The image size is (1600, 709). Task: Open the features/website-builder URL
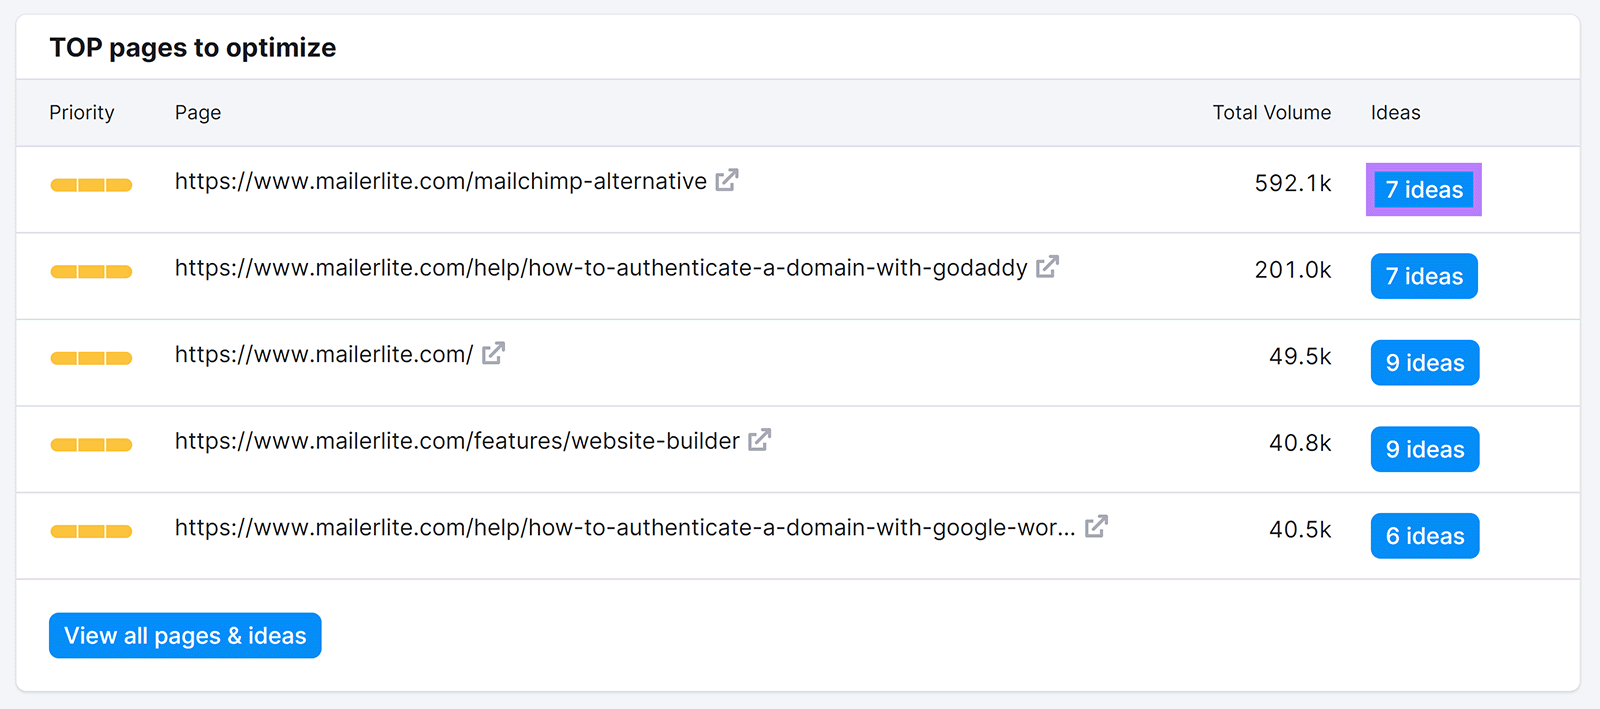tap(457, 441)
